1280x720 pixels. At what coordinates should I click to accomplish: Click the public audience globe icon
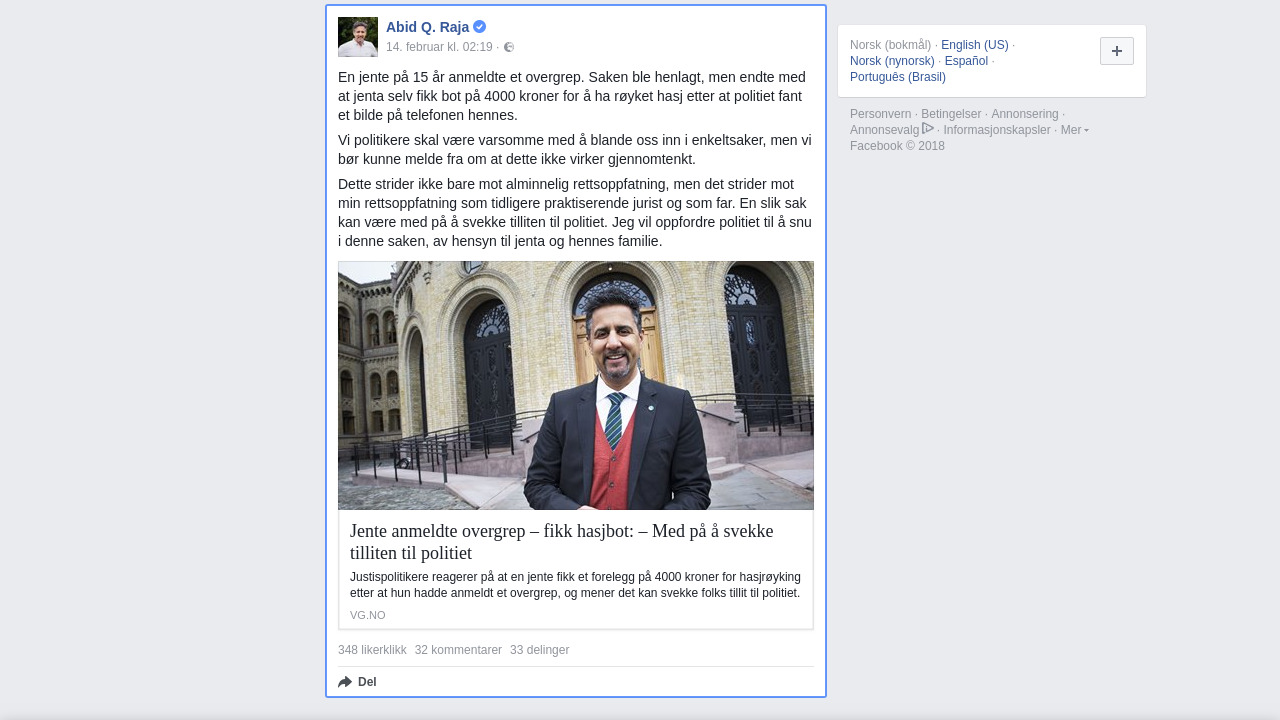point(509,47)
